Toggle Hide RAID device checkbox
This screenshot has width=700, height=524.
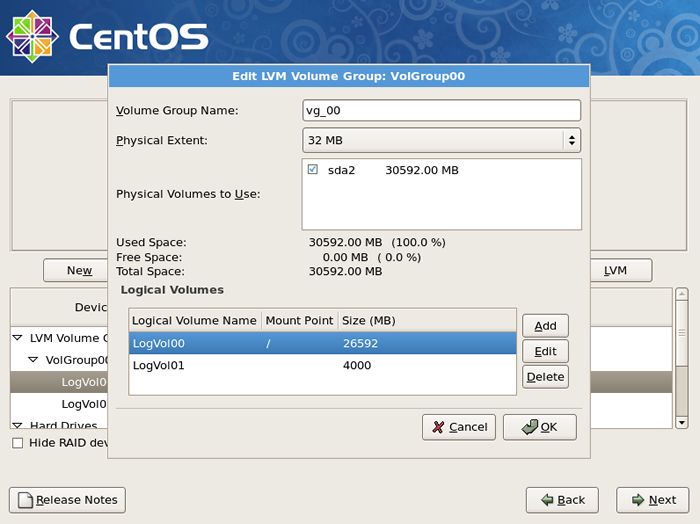tap(18, 443)
